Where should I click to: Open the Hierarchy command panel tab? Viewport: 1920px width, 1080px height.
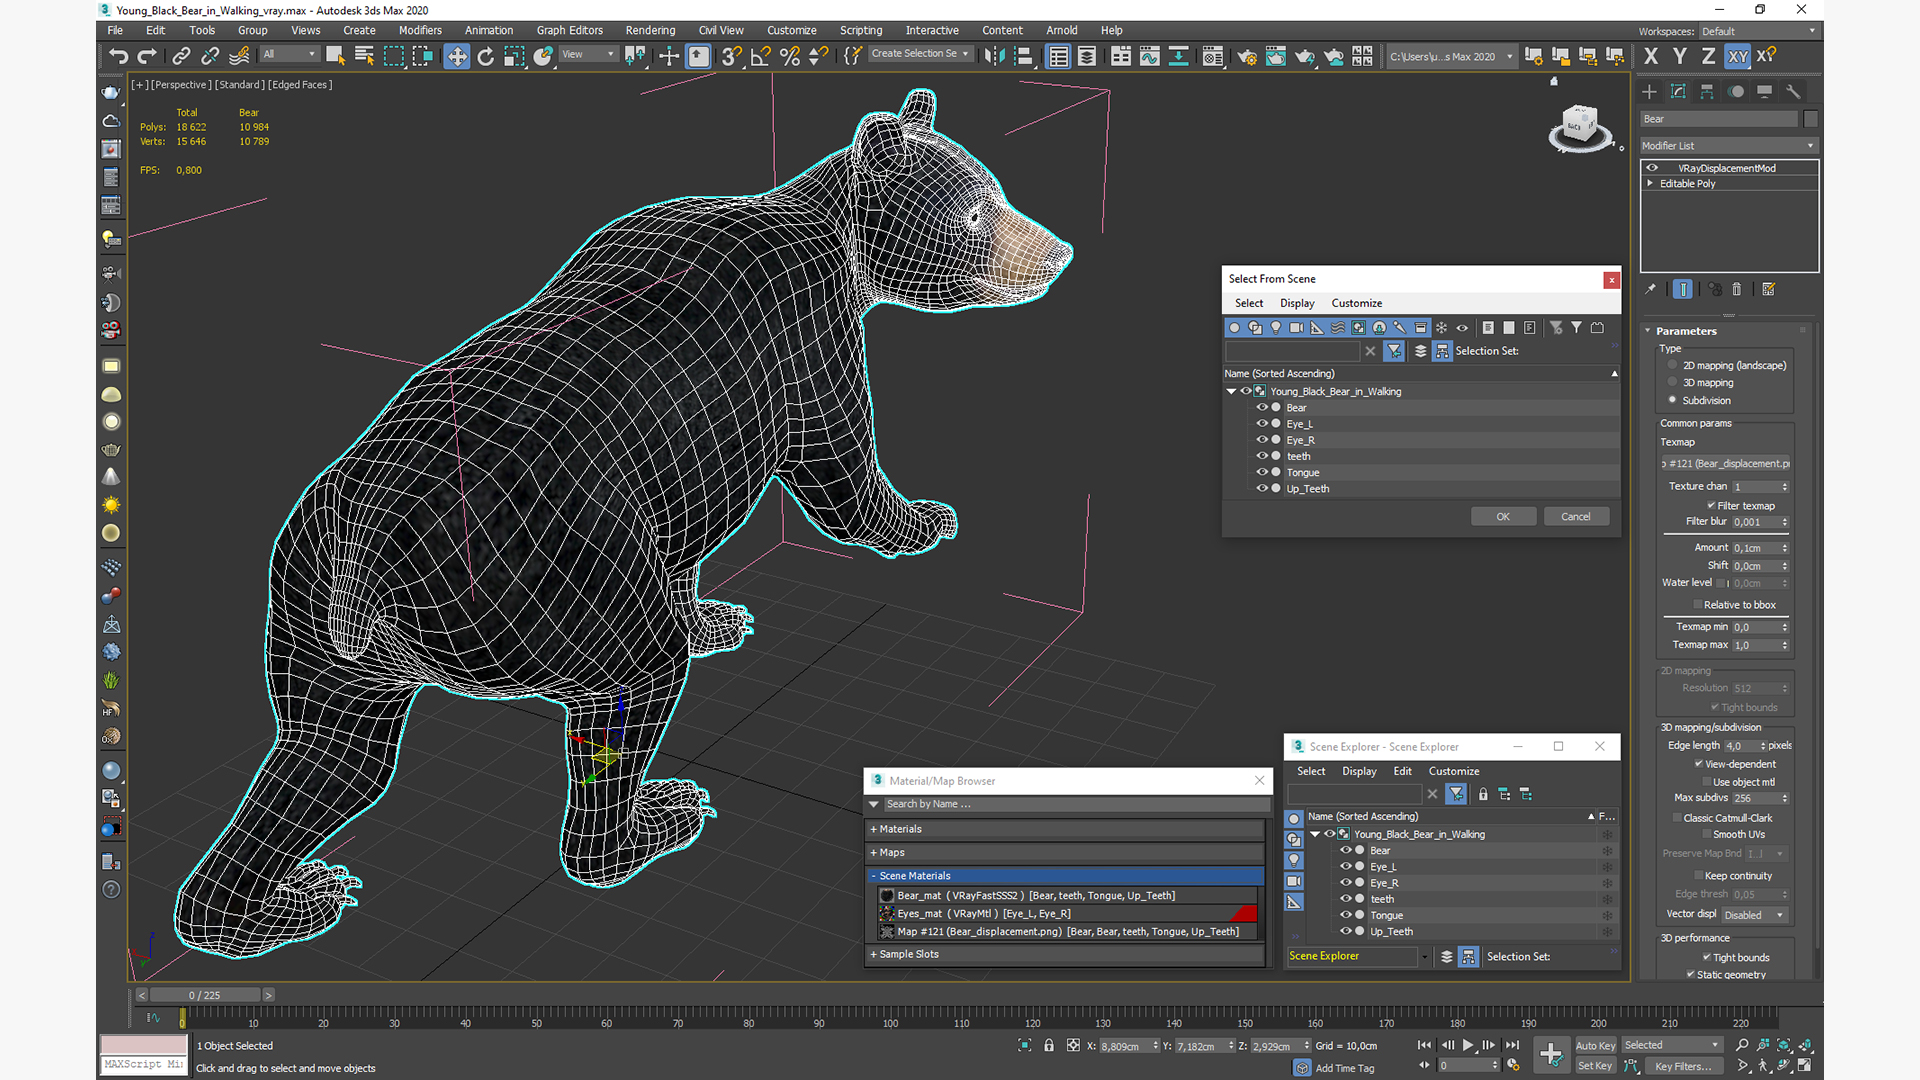click(x=1707, y=91)
